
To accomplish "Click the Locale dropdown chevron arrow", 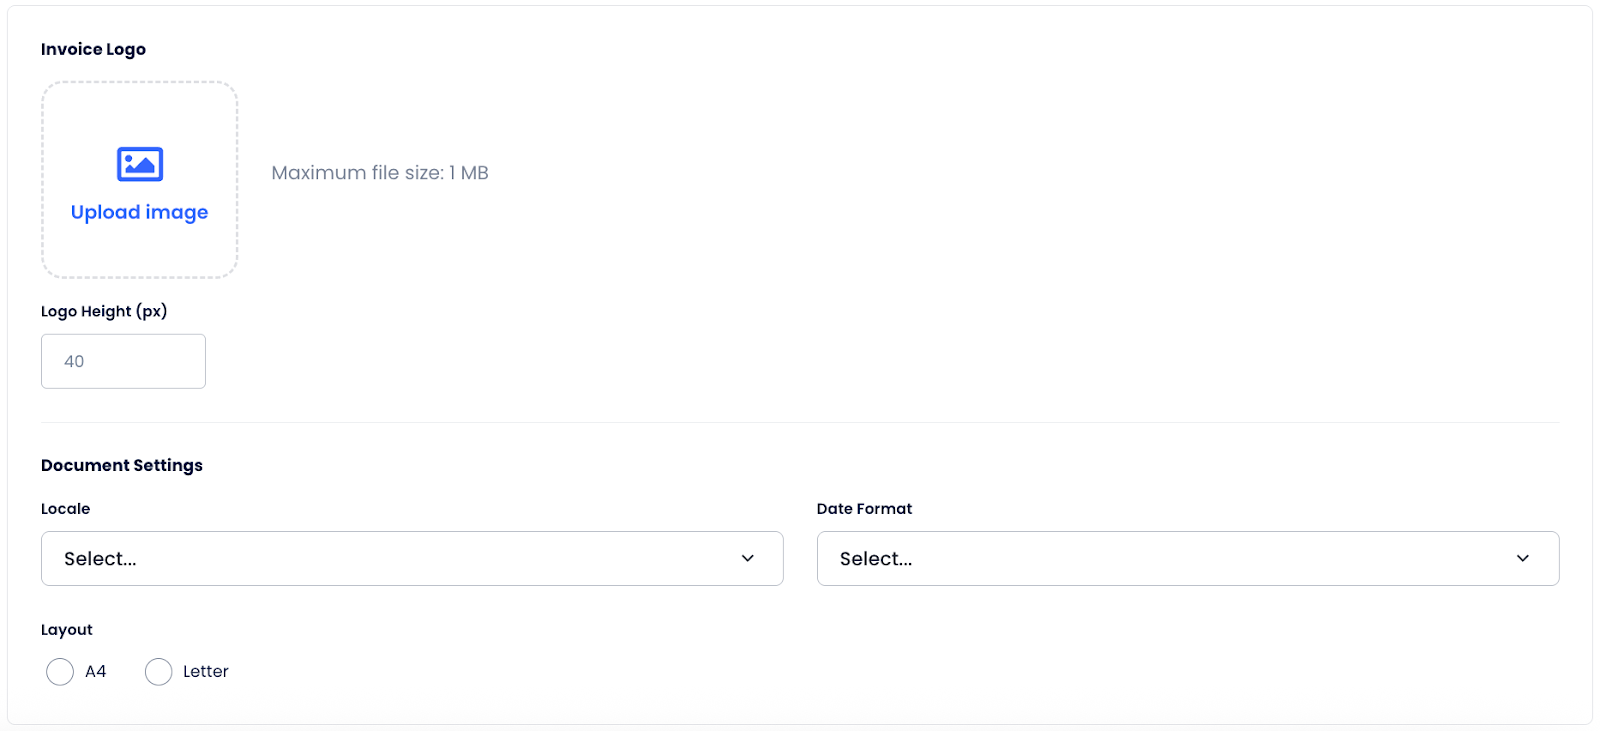I will point(748,558).
